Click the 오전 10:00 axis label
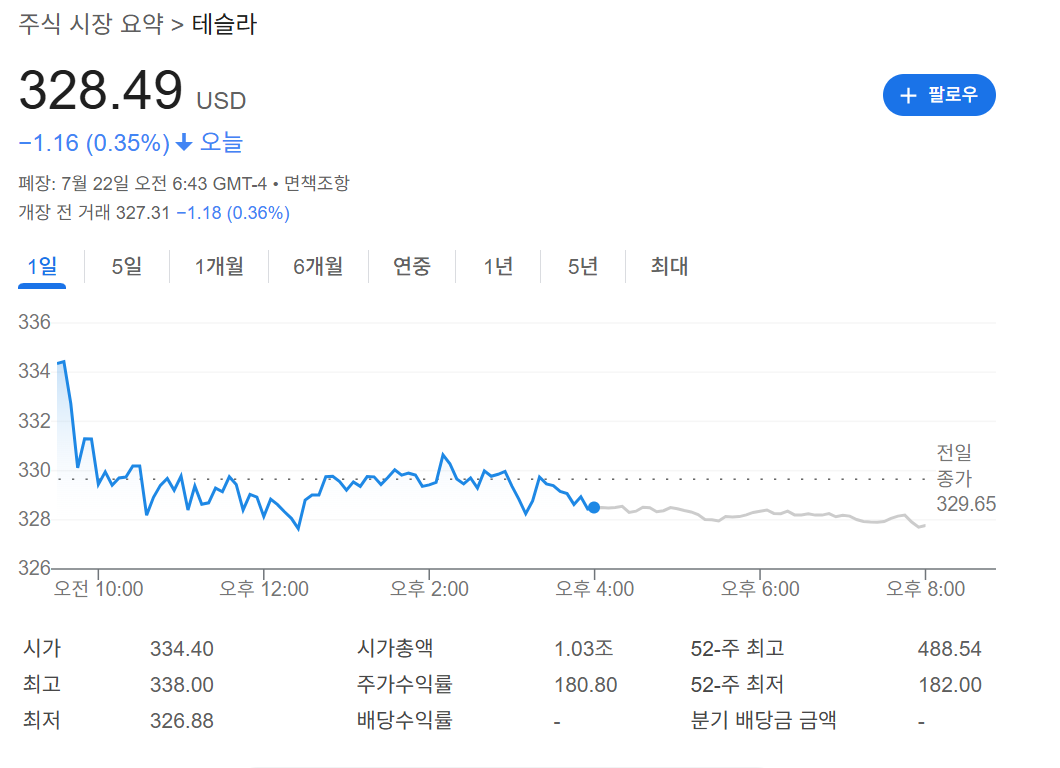The width and height of the screenshot is (1060, 768). (98, 589)
